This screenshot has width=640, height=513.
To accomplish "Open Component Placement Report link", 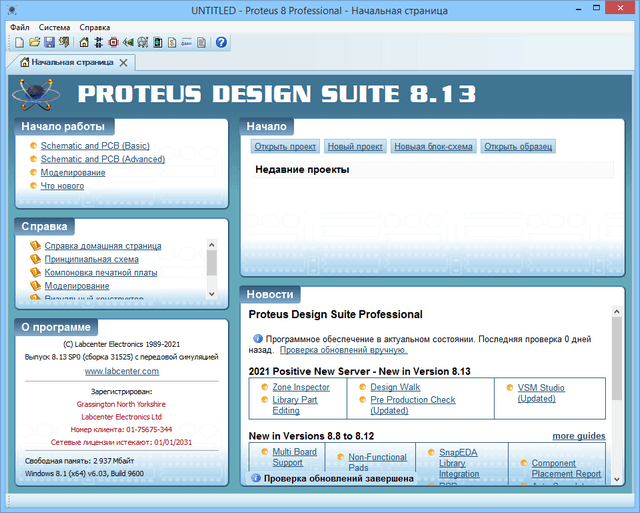I will [566, 469].
